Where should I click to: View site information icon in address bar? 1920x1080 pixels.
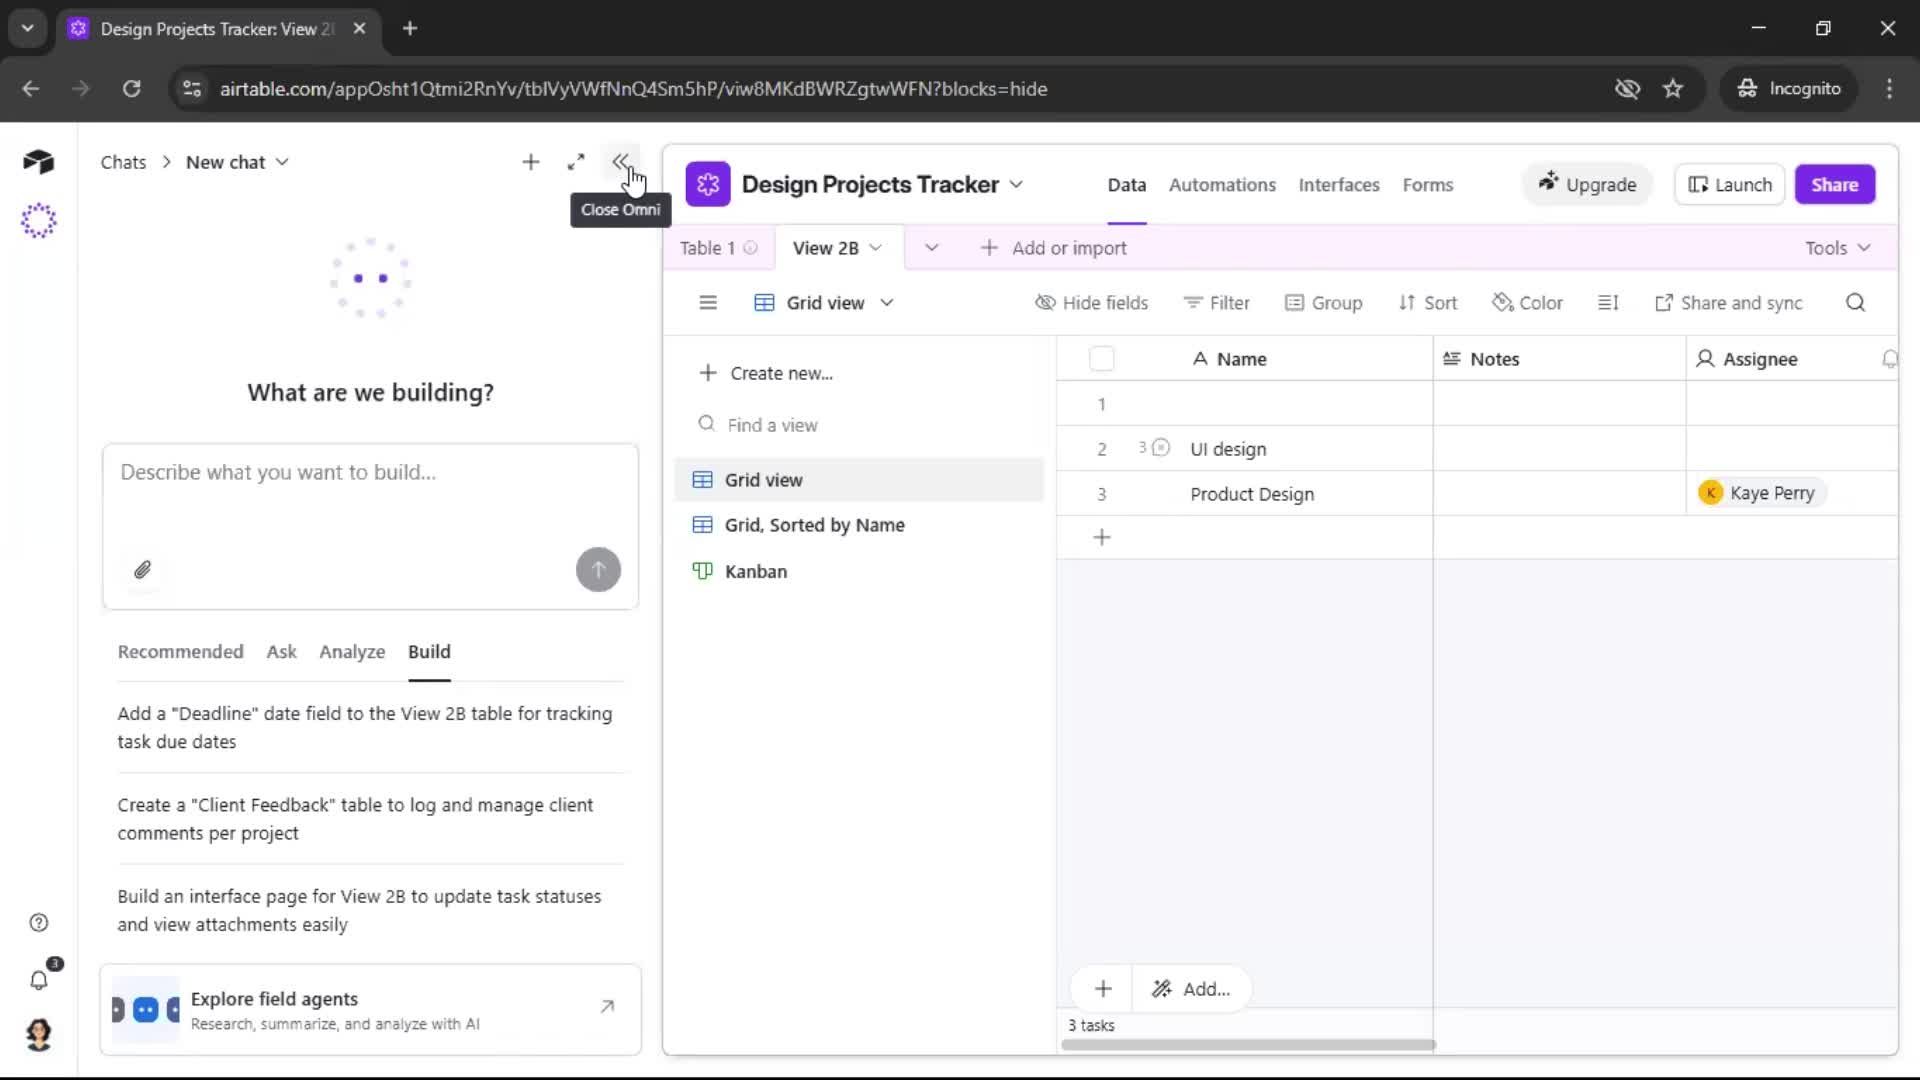[x=191, y=89]
